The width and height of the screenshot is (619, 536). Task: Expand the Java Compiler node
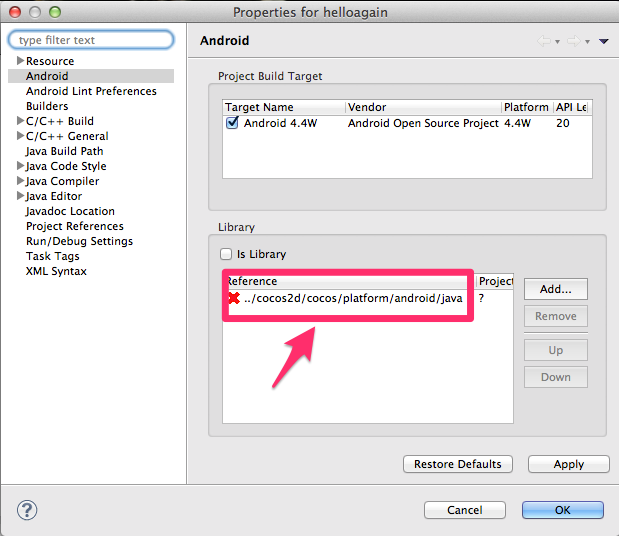[20, 180]
